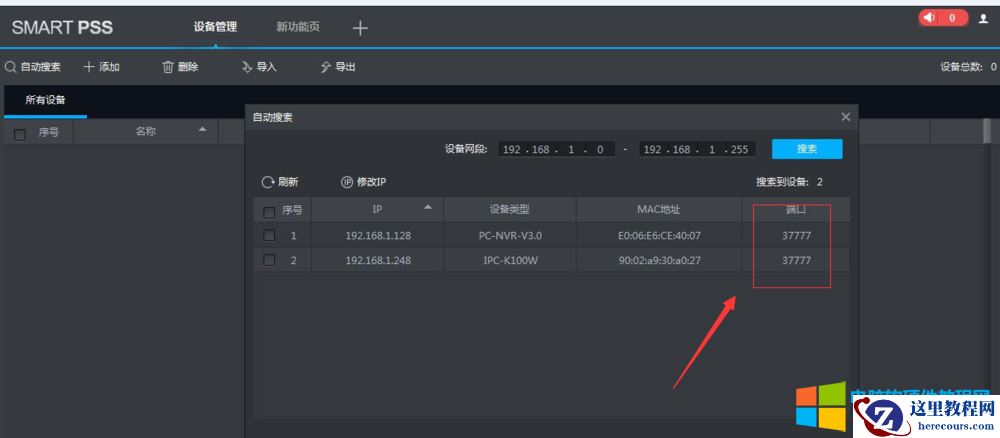Image resolution: width=1000 pixels, height=438 pixels.
Task: Sort main list by 名称 column arrow
Action: 203,129
